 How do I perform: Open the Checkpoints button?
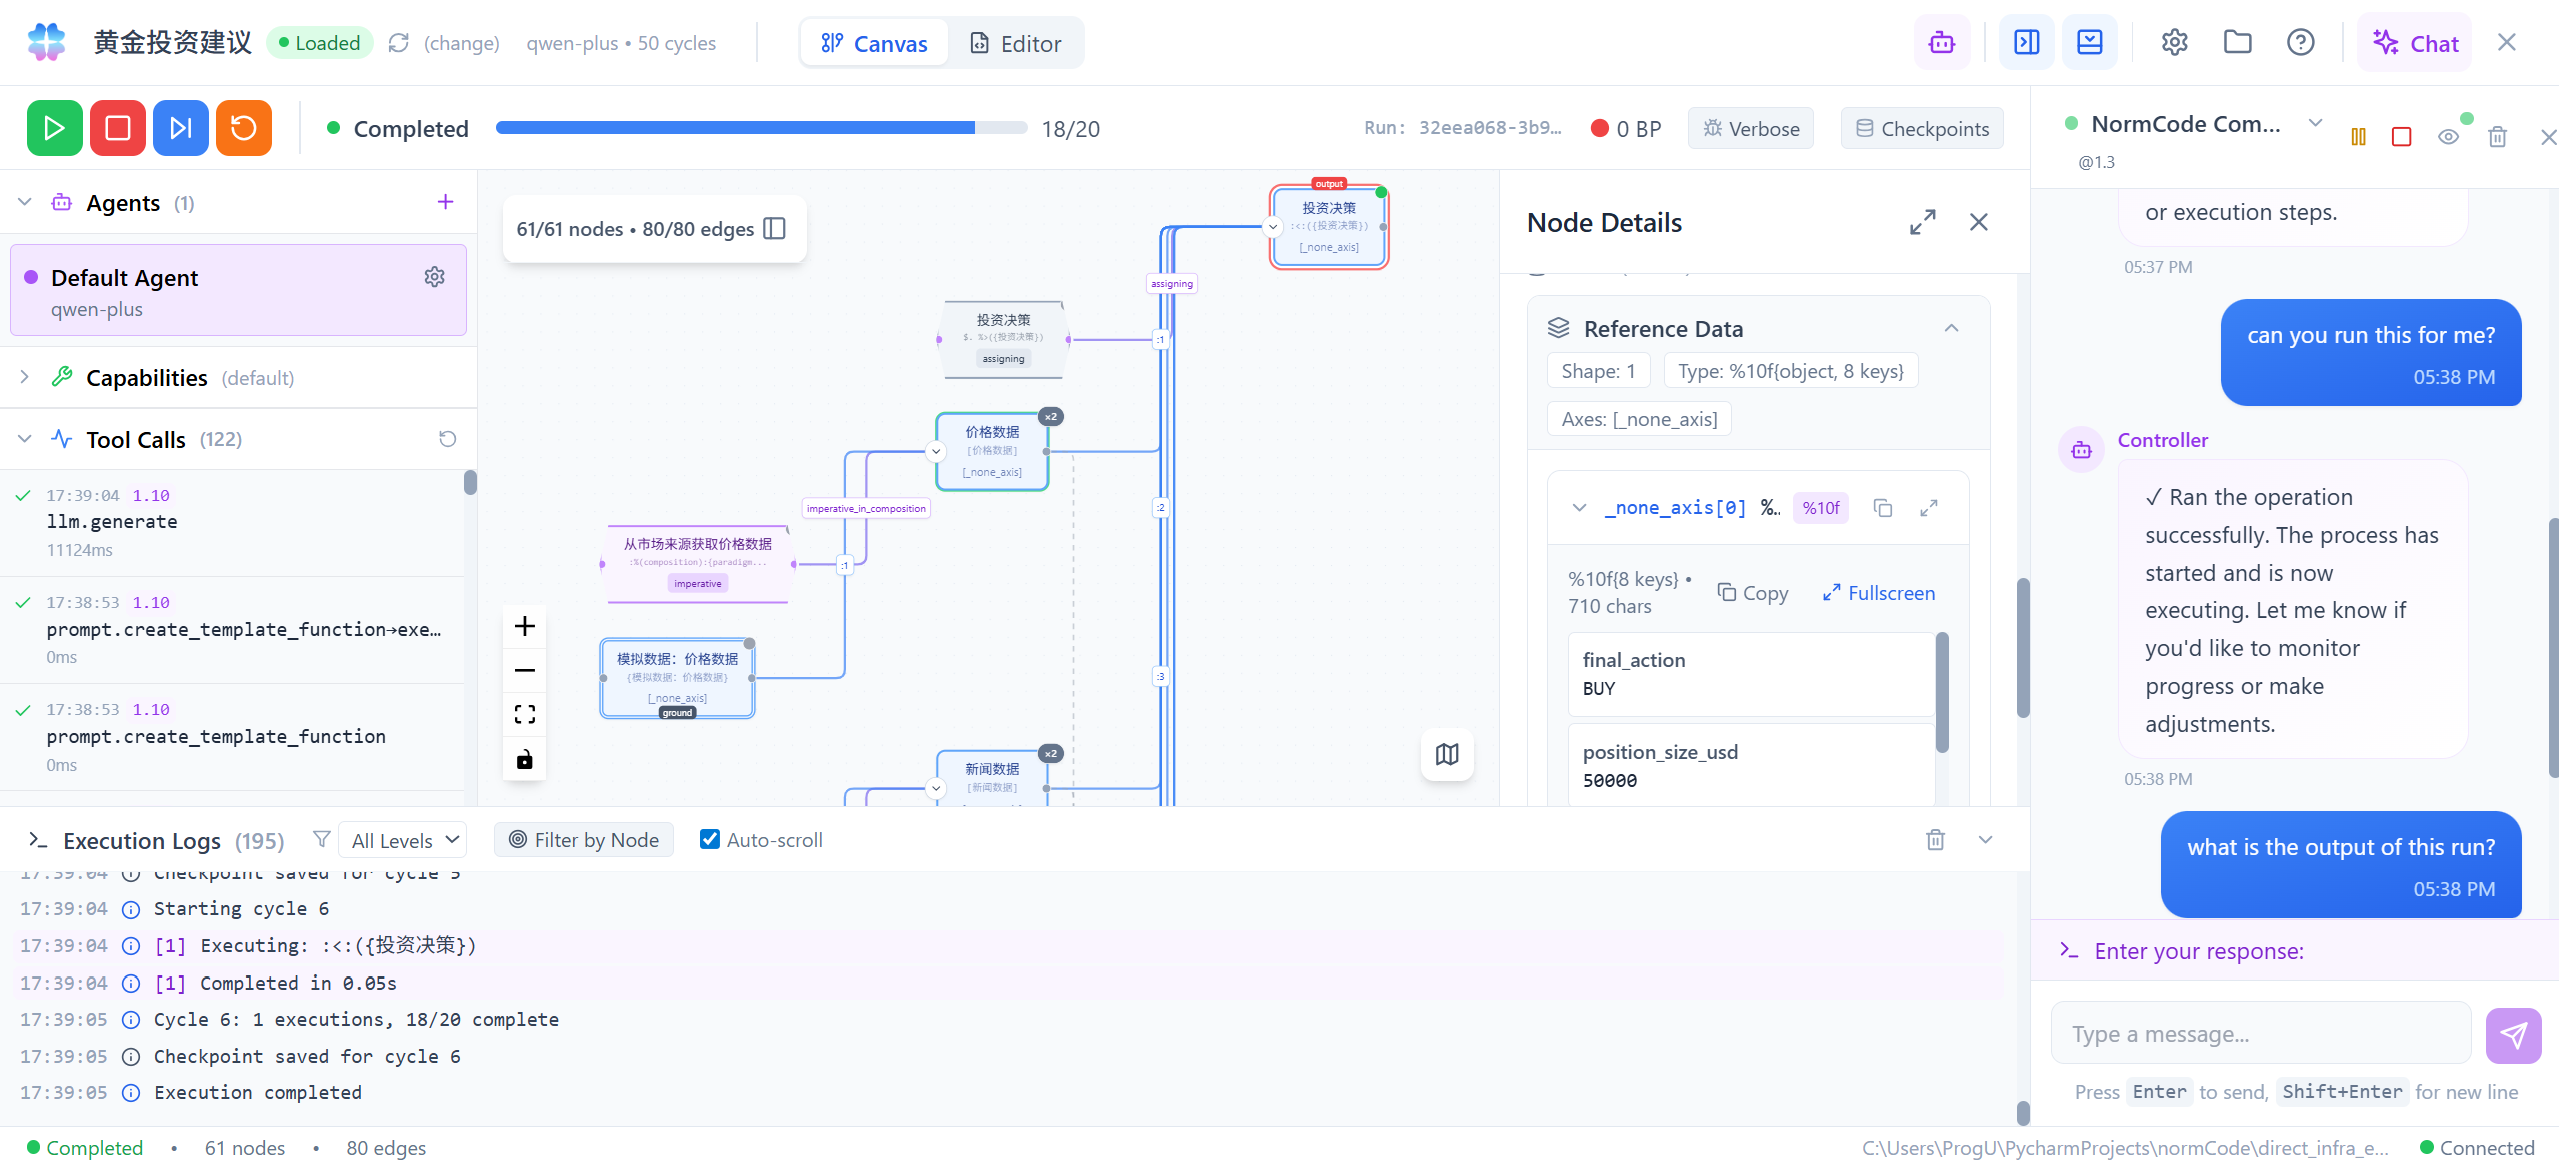click(x=1921, y=128)
